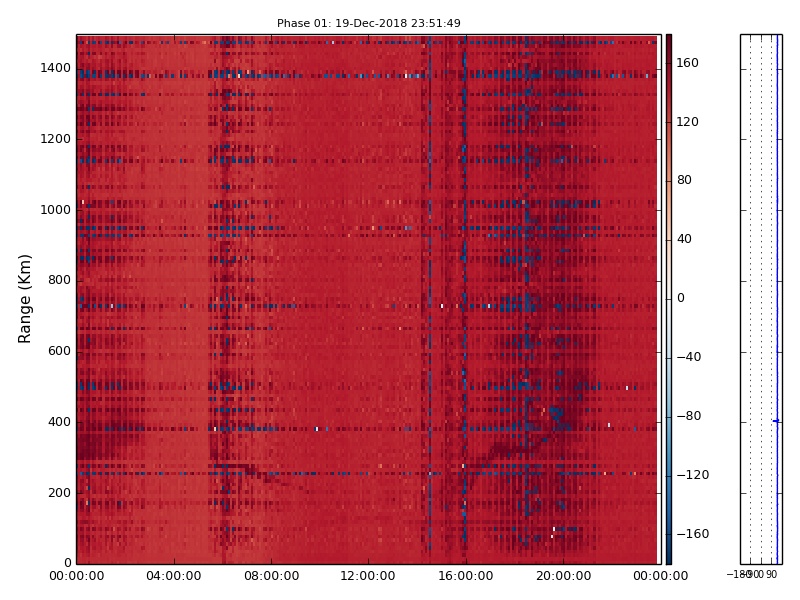
Task: Click the colorbar label 40
Action: [x=684, y=239]
